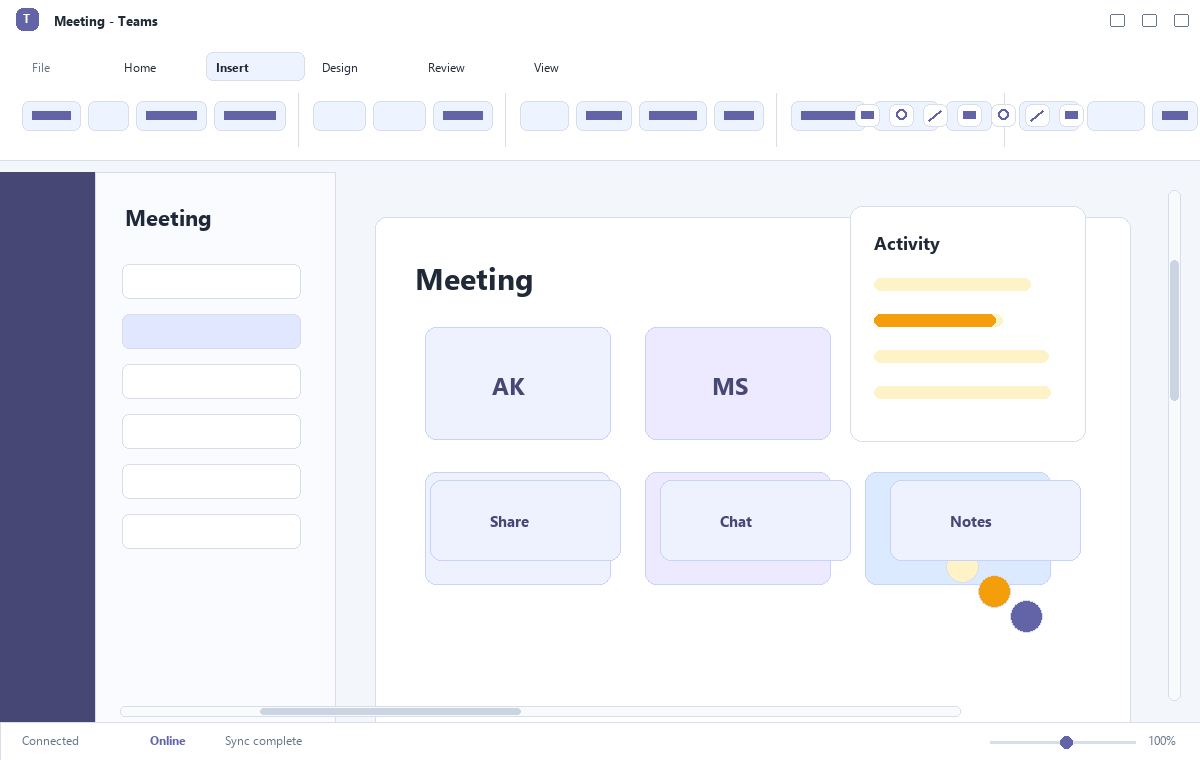
Task: Select the Insert ribbon tab
Action: coord(255,67)
